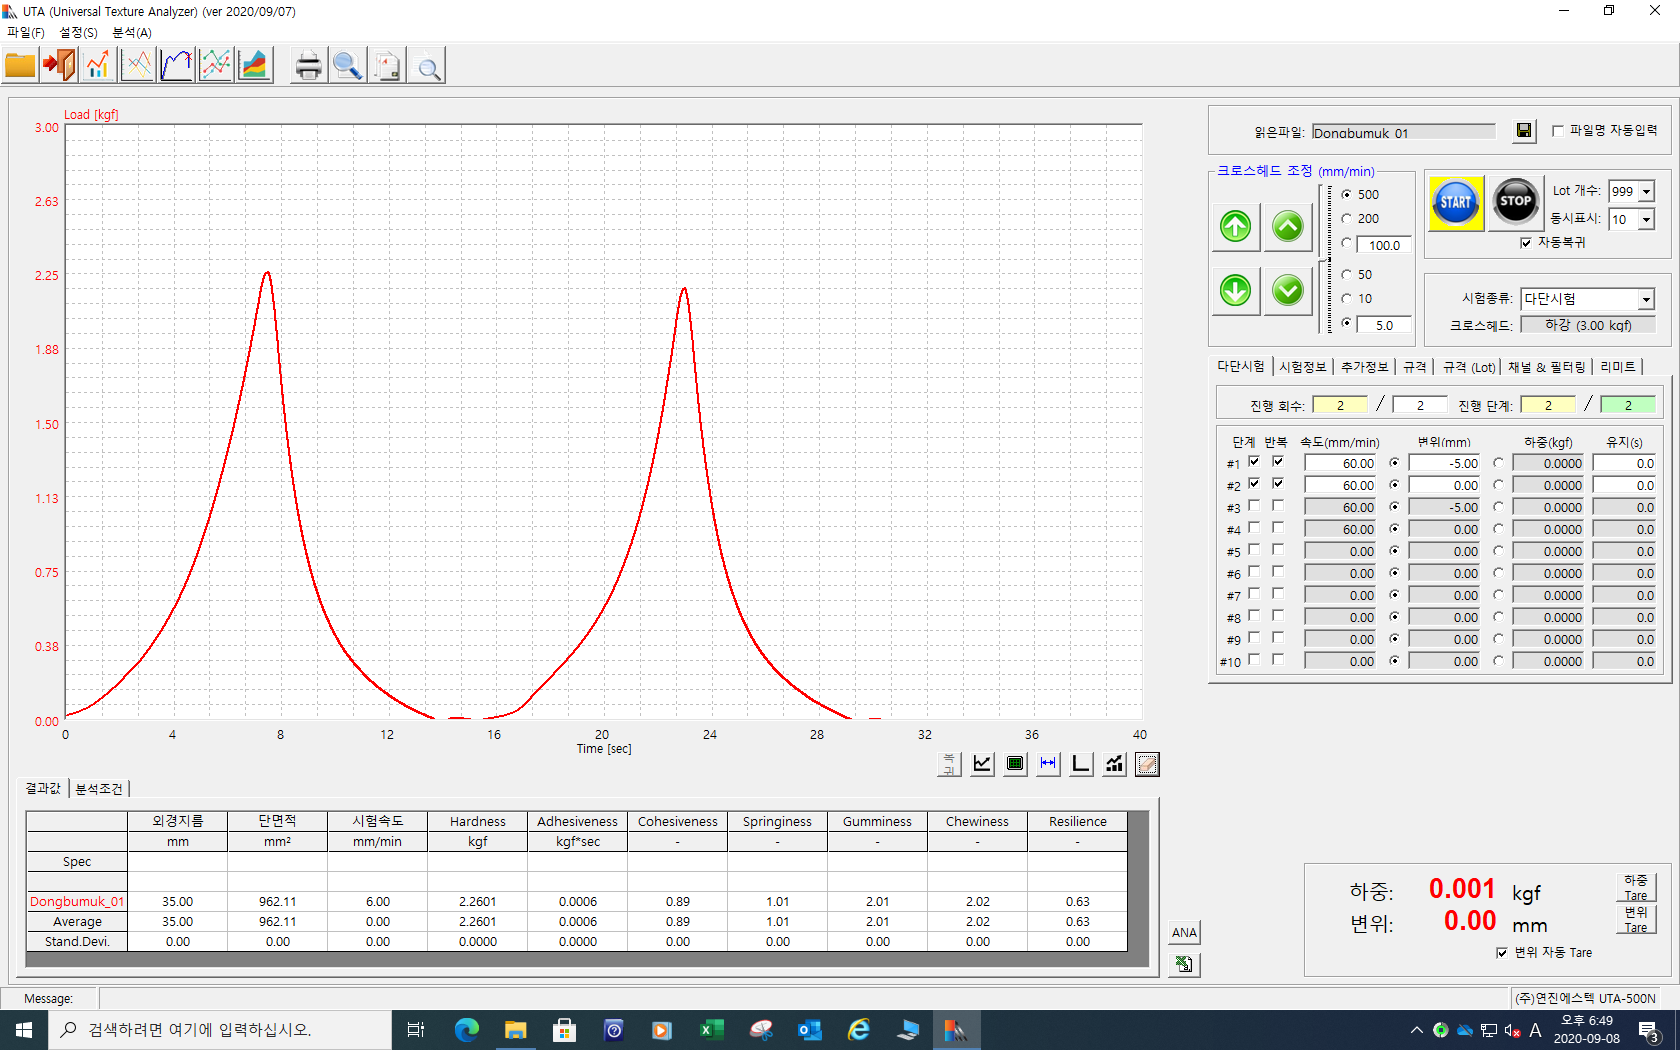Click the green grid display icon

point(1015,765)
